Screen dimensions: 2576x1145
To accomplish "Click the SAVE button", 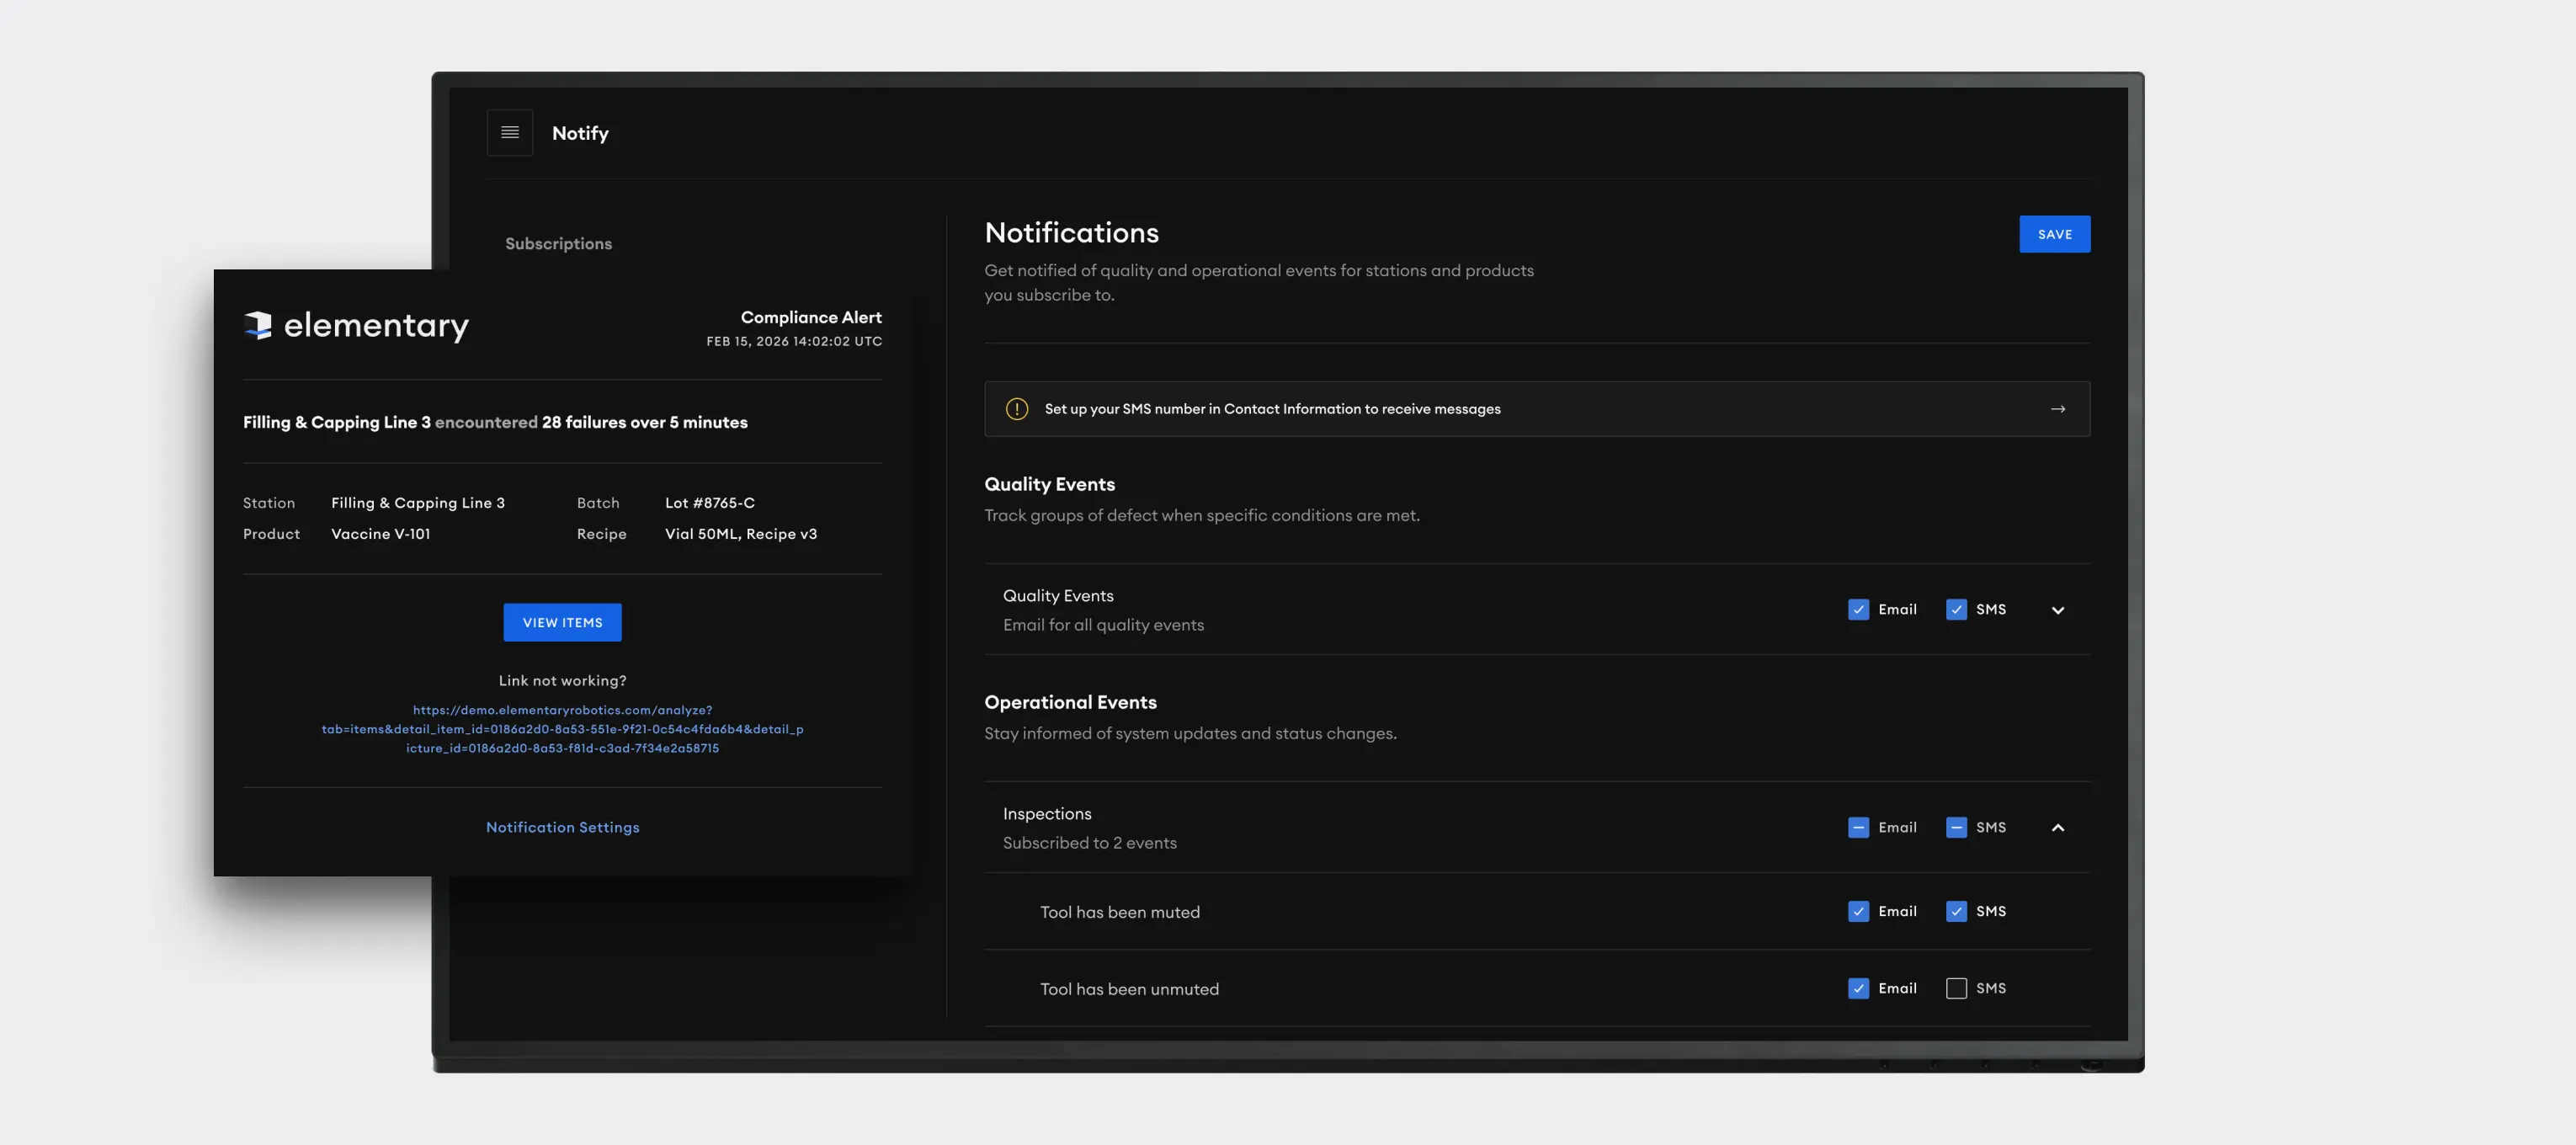I will [x=2054, y=233].
